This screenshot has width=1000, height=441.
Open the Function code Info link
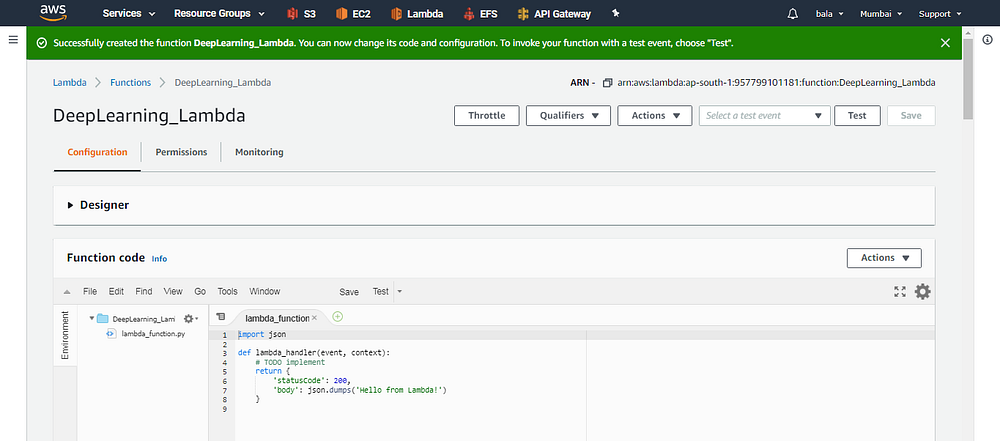pyautogui.click(x=159, y=258)
